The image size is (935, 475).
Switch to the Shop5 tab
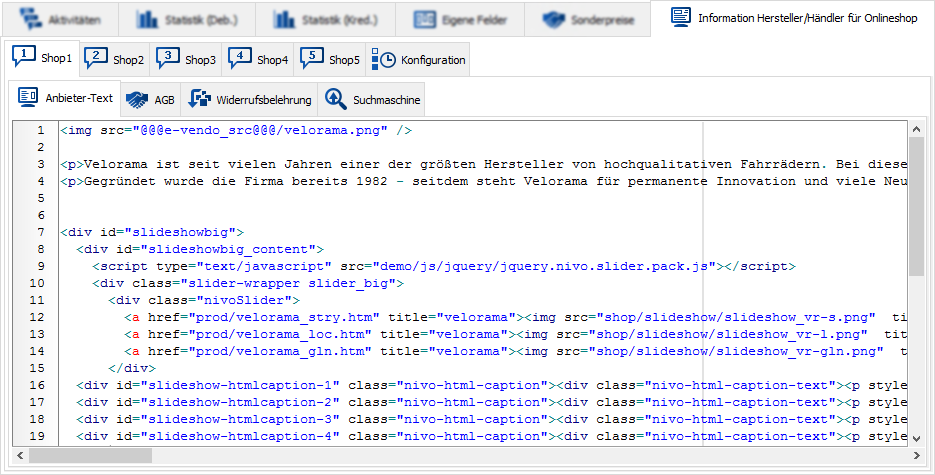(x=330, y=60)
